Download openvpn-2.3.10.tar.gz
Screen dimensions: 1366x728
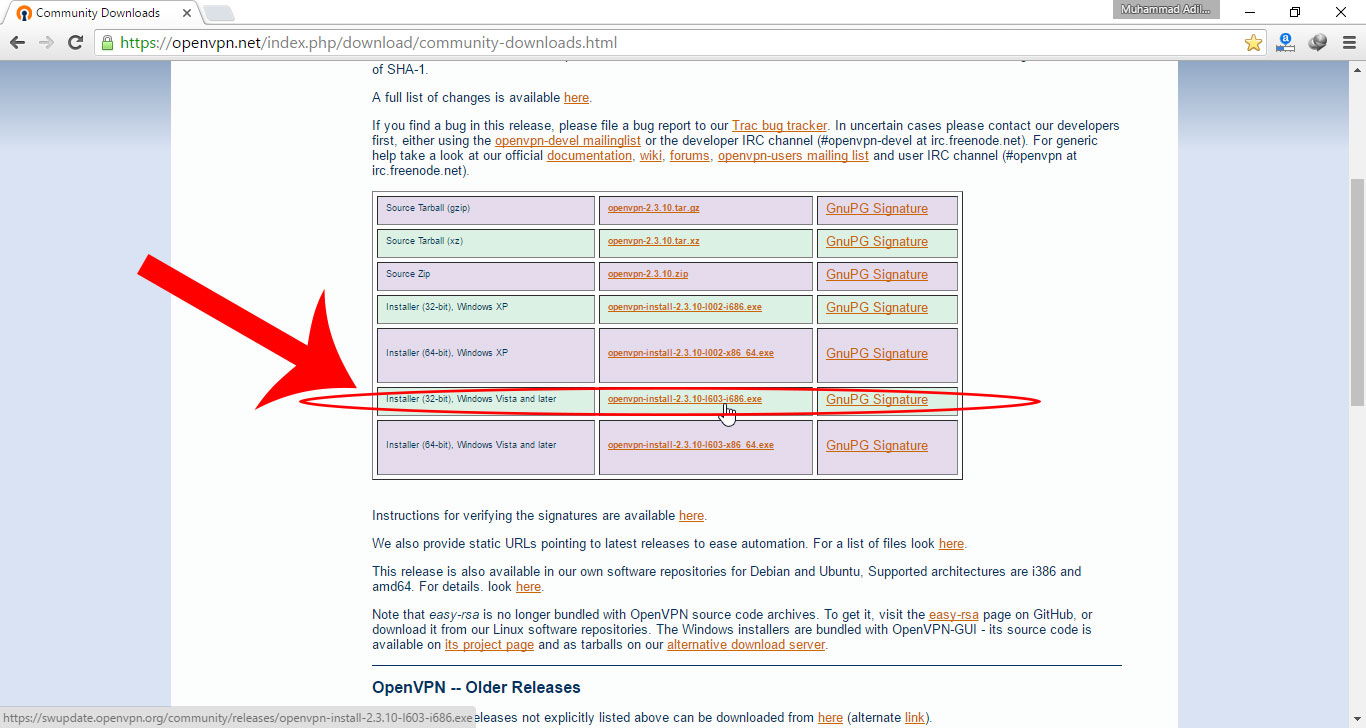pos(653,209)
